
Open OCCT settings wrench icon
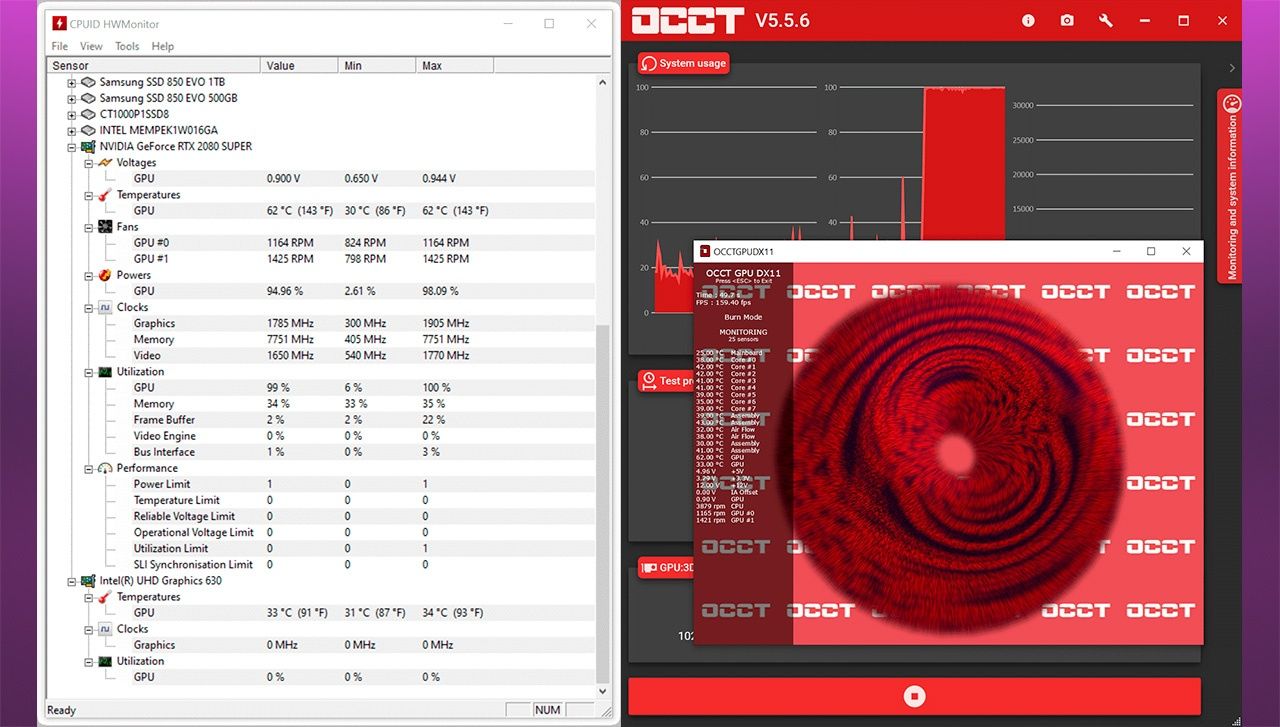pos(1106,20)
